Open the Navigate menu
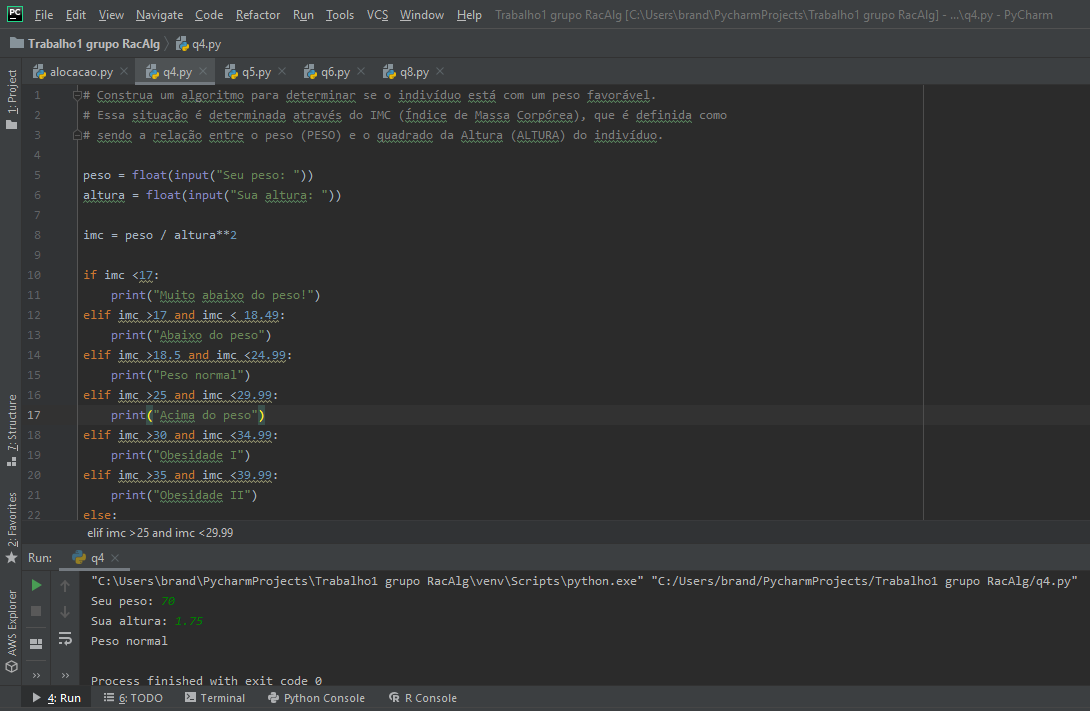 159,15
